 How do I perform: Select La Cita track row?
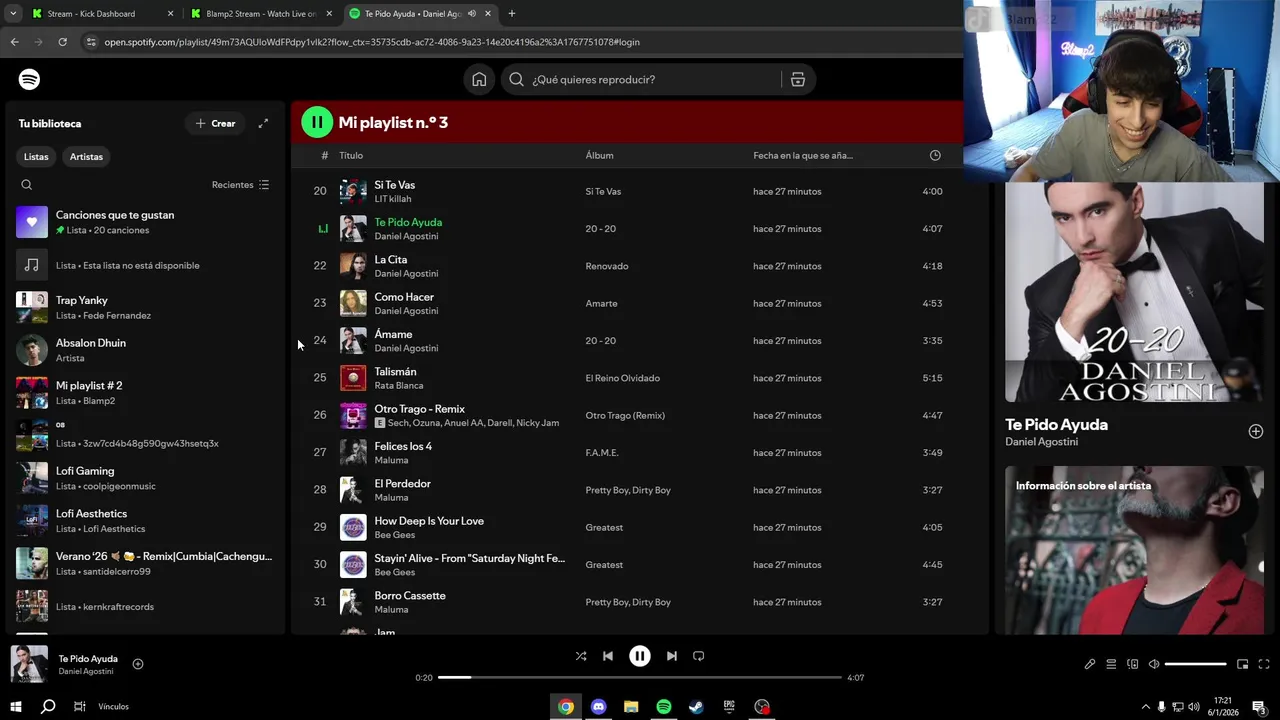(640, 266)
